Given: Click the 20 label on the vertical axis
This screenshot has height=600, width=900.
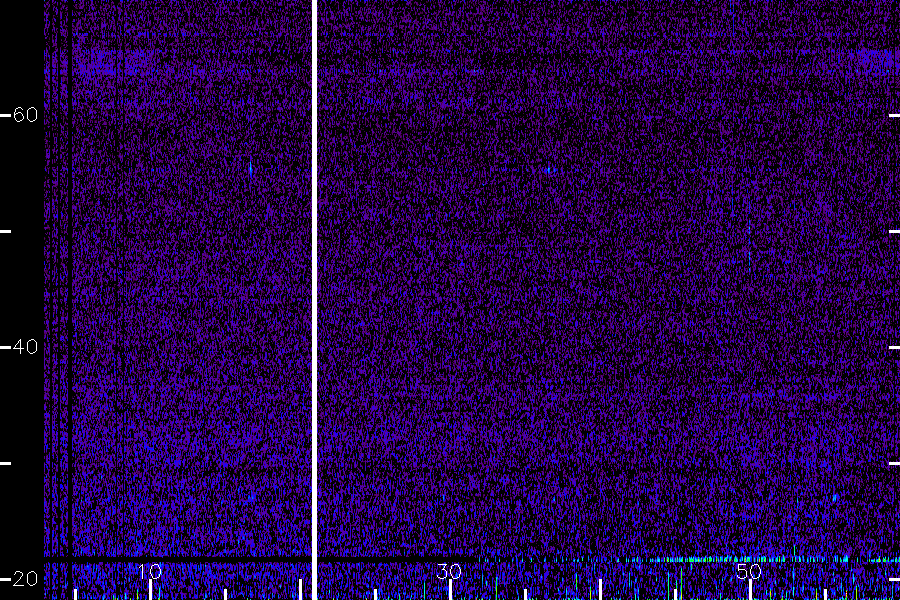Looking at the screenshot, I should pyautogui.click(x=25, y=579).
